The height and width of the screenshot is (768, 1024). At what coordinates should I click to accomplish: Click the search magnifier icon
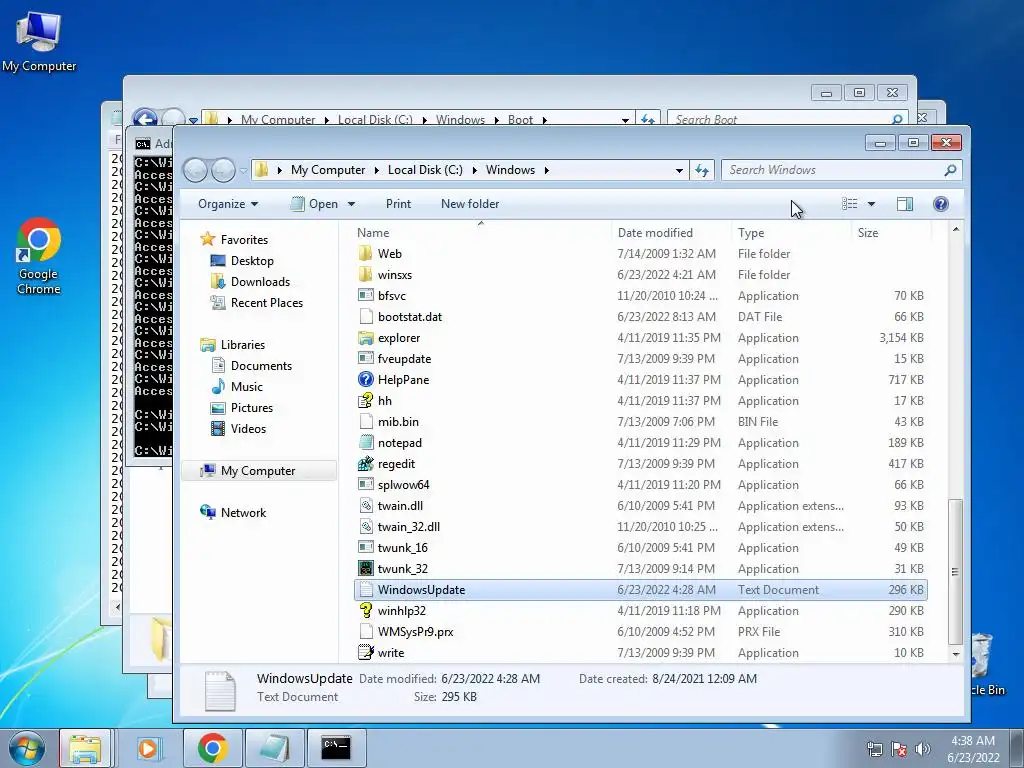950,170
